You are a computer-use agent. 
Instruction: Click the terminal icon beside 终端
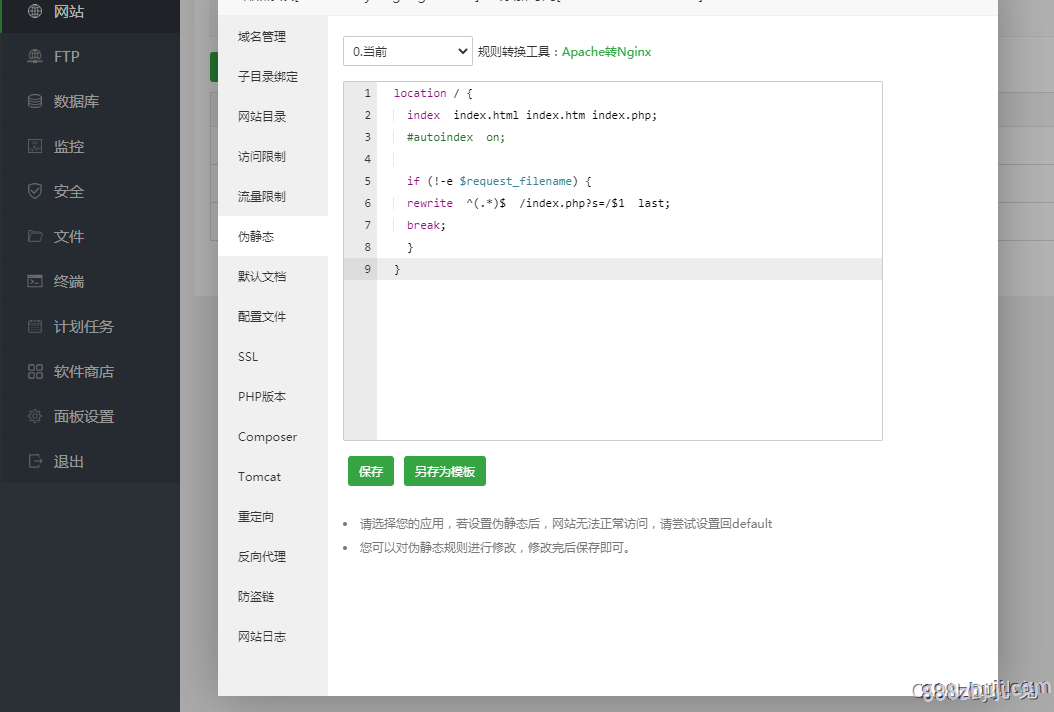(35, 281)
